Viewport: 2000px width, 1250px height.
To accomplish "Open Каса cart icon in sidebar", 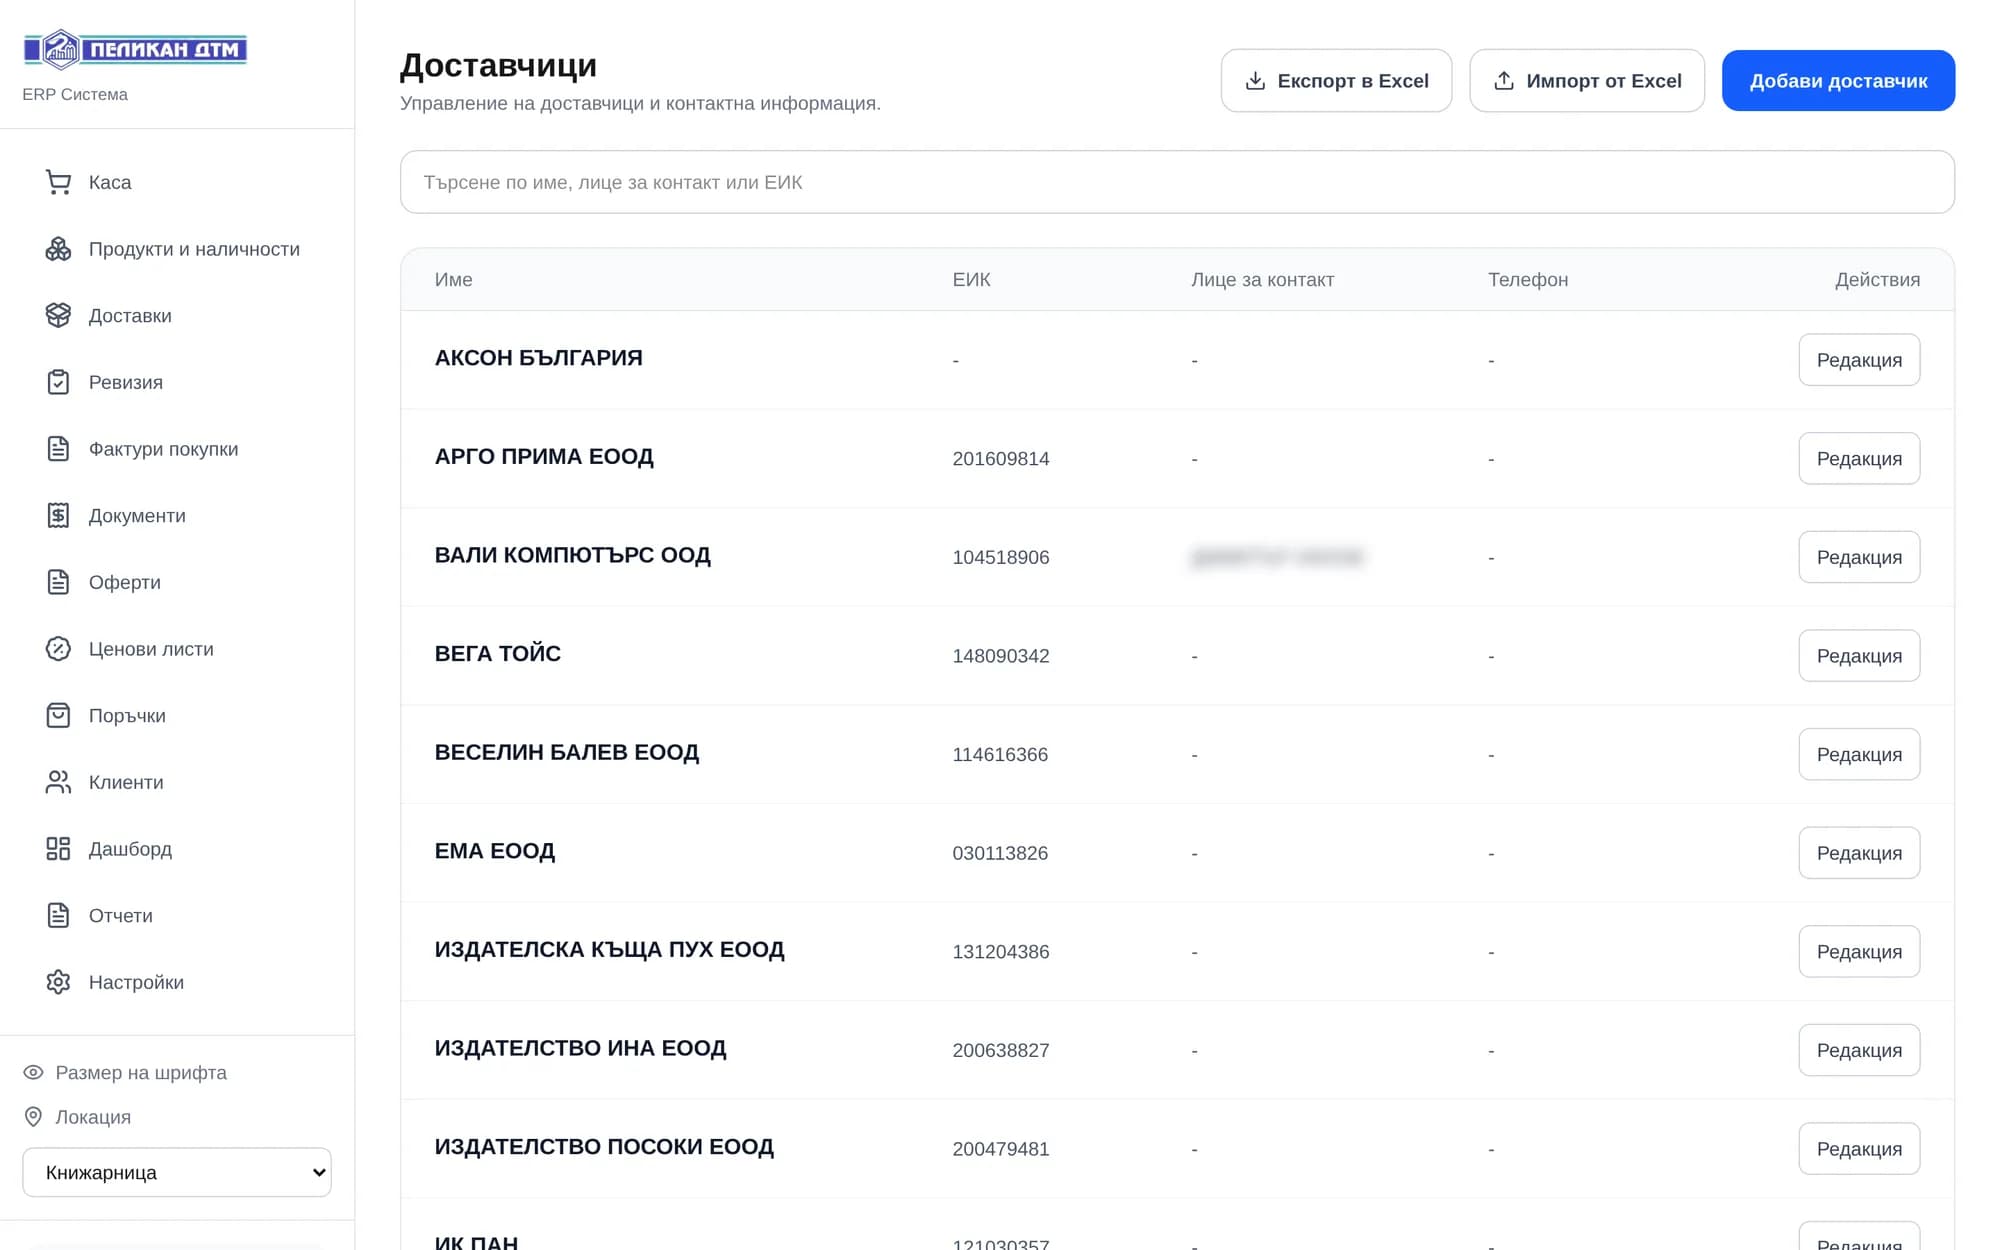I will (58, 182).
